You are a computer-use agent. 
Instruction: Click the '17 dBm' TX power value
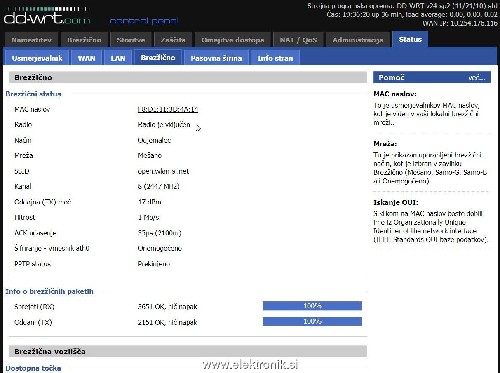[x=149, y=202]
